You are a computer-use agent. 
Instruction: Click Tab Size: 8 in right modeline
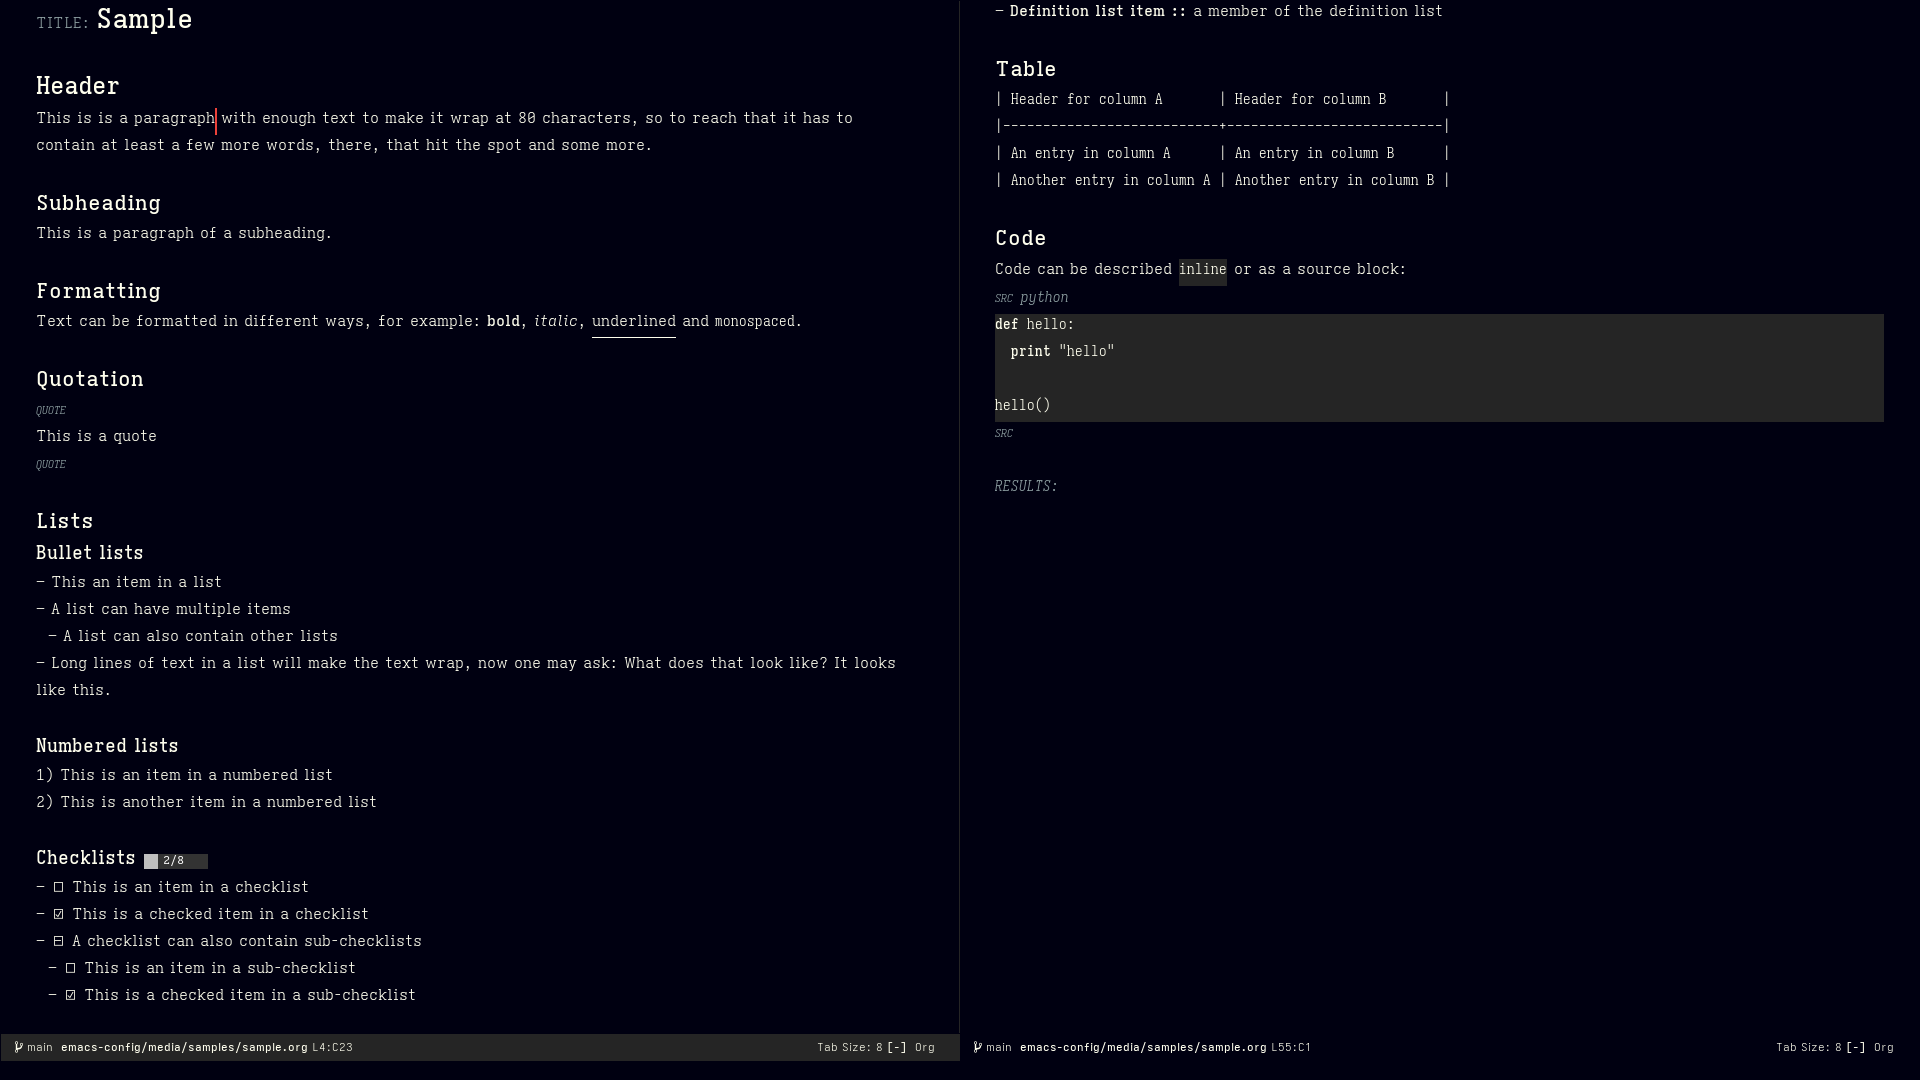(1808, 1047)
